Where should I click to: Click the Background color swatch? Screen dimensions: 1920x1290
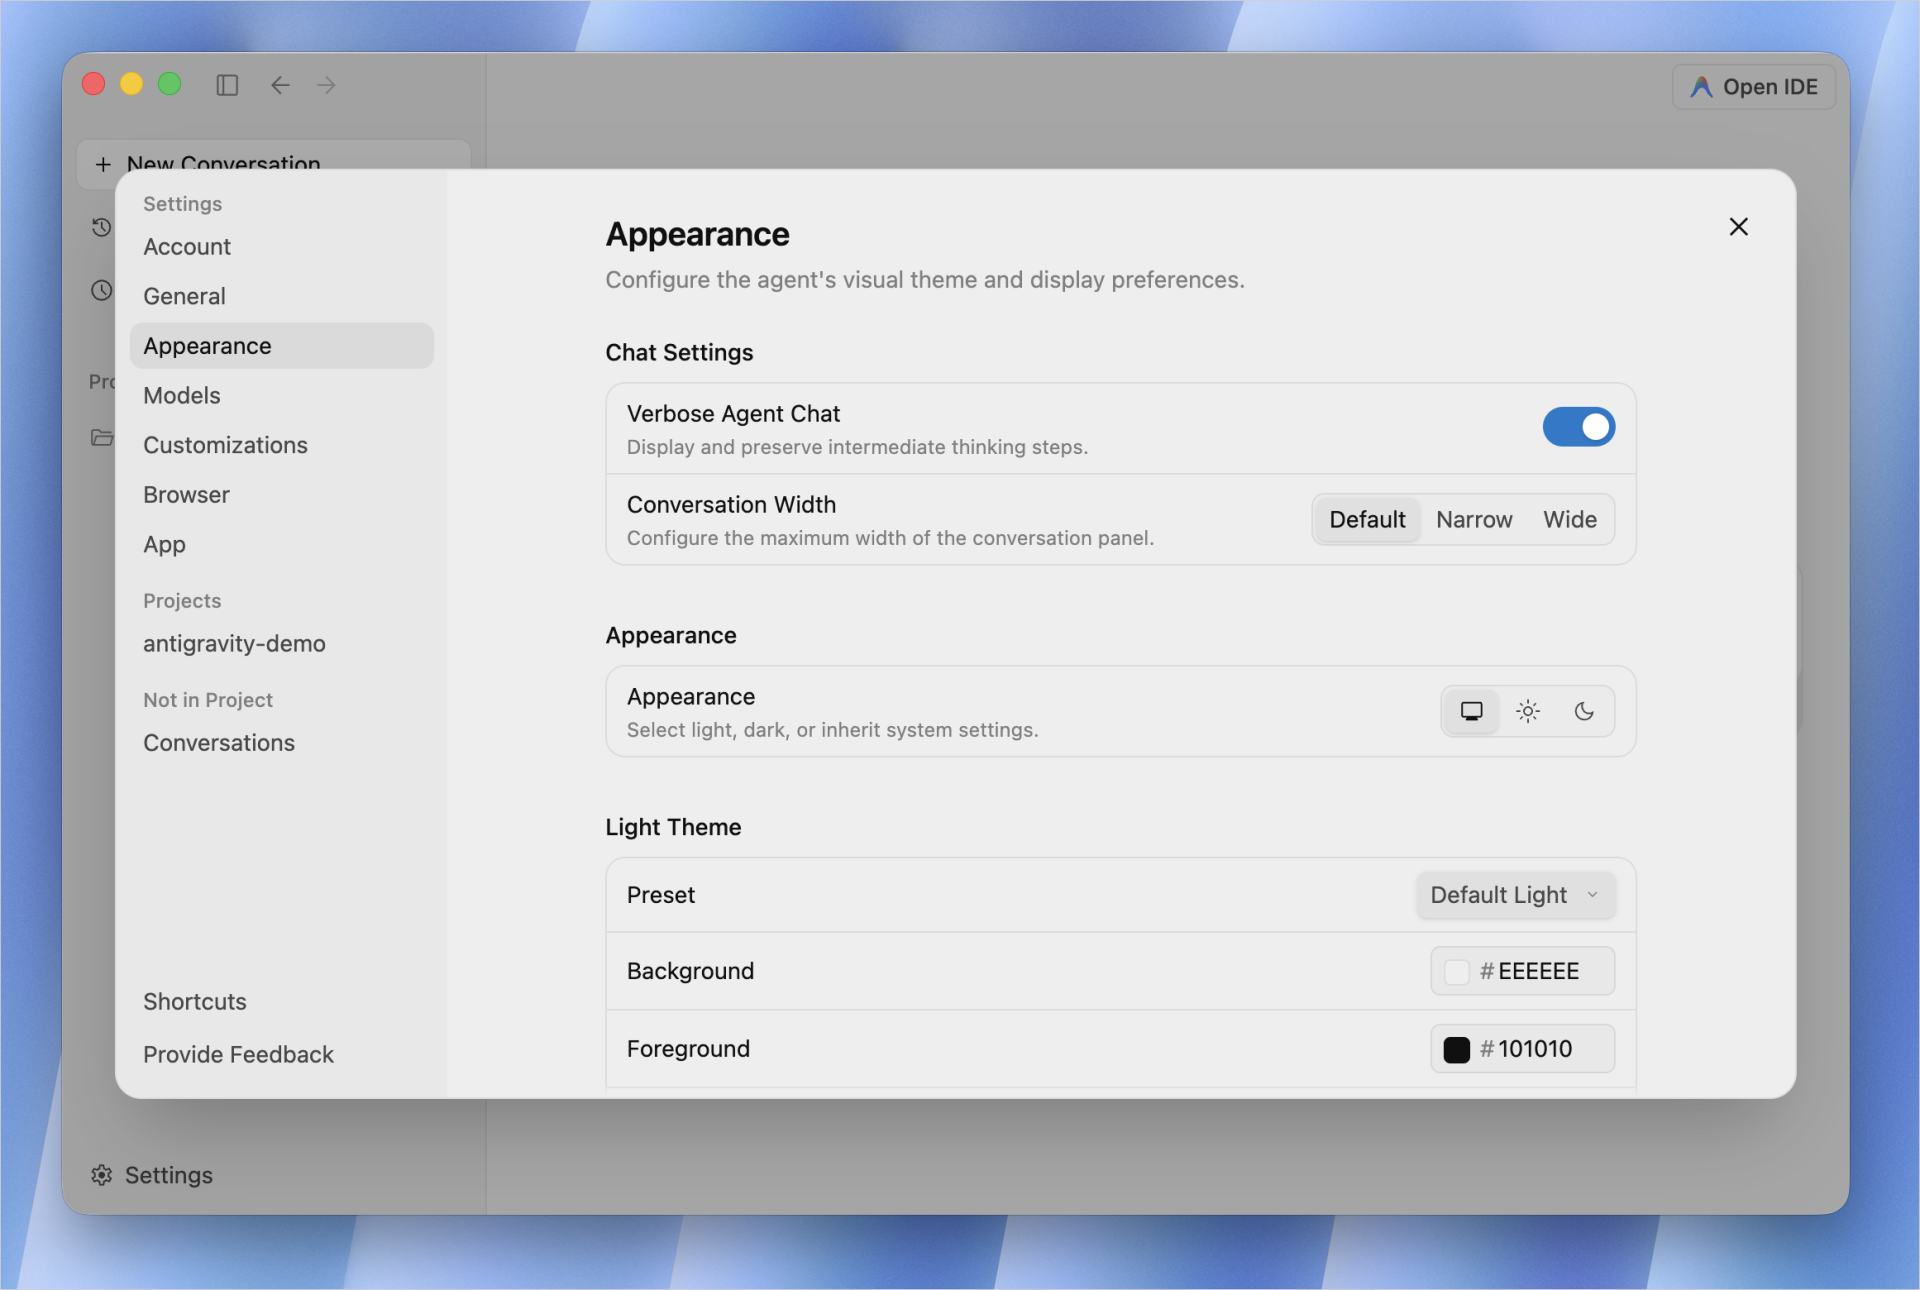(x=1457, y=971)
